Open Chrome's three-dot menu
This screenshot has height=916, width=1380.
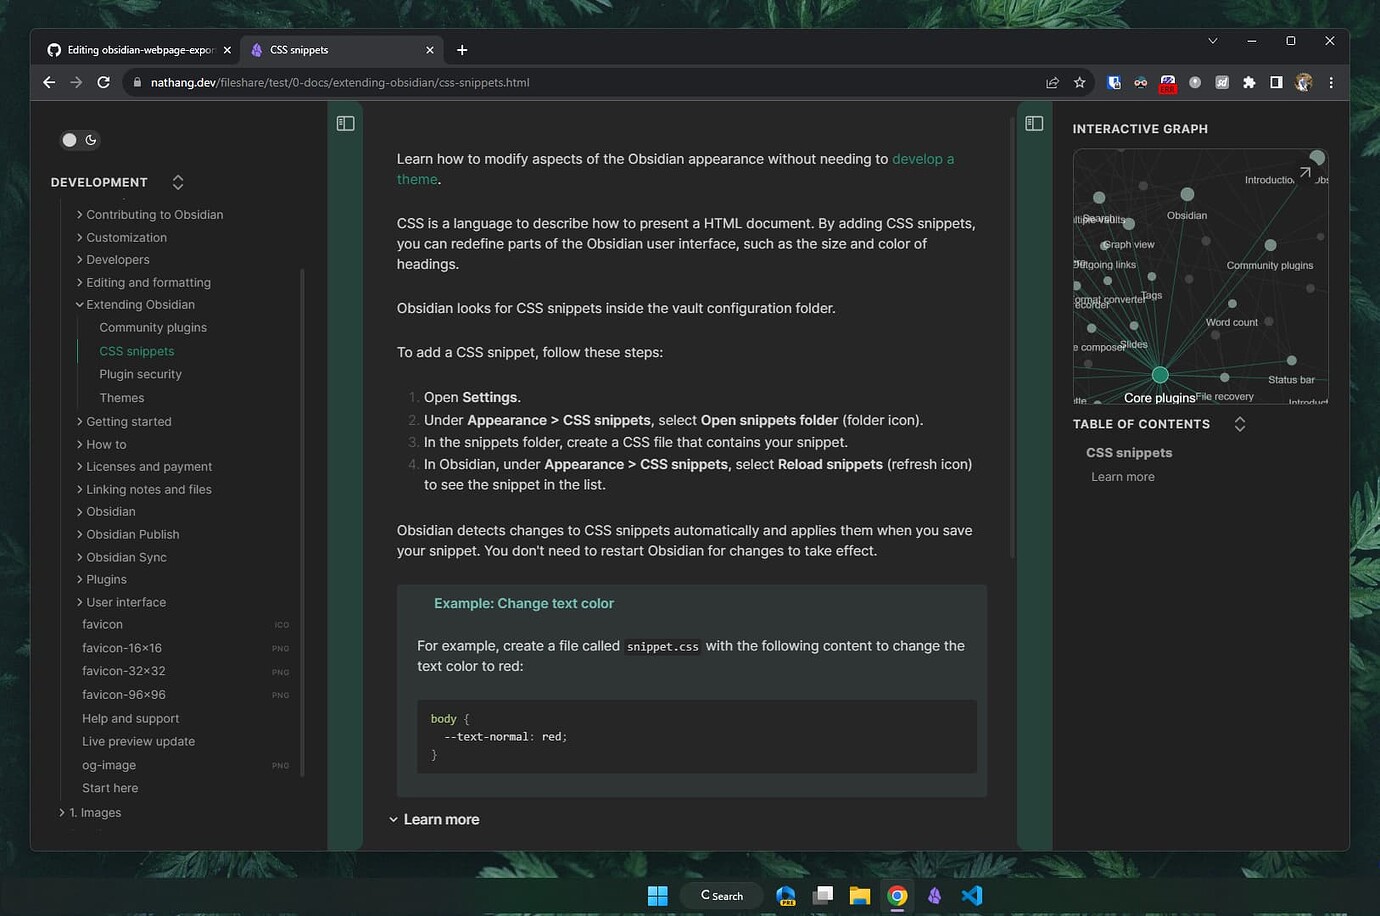1332,83
